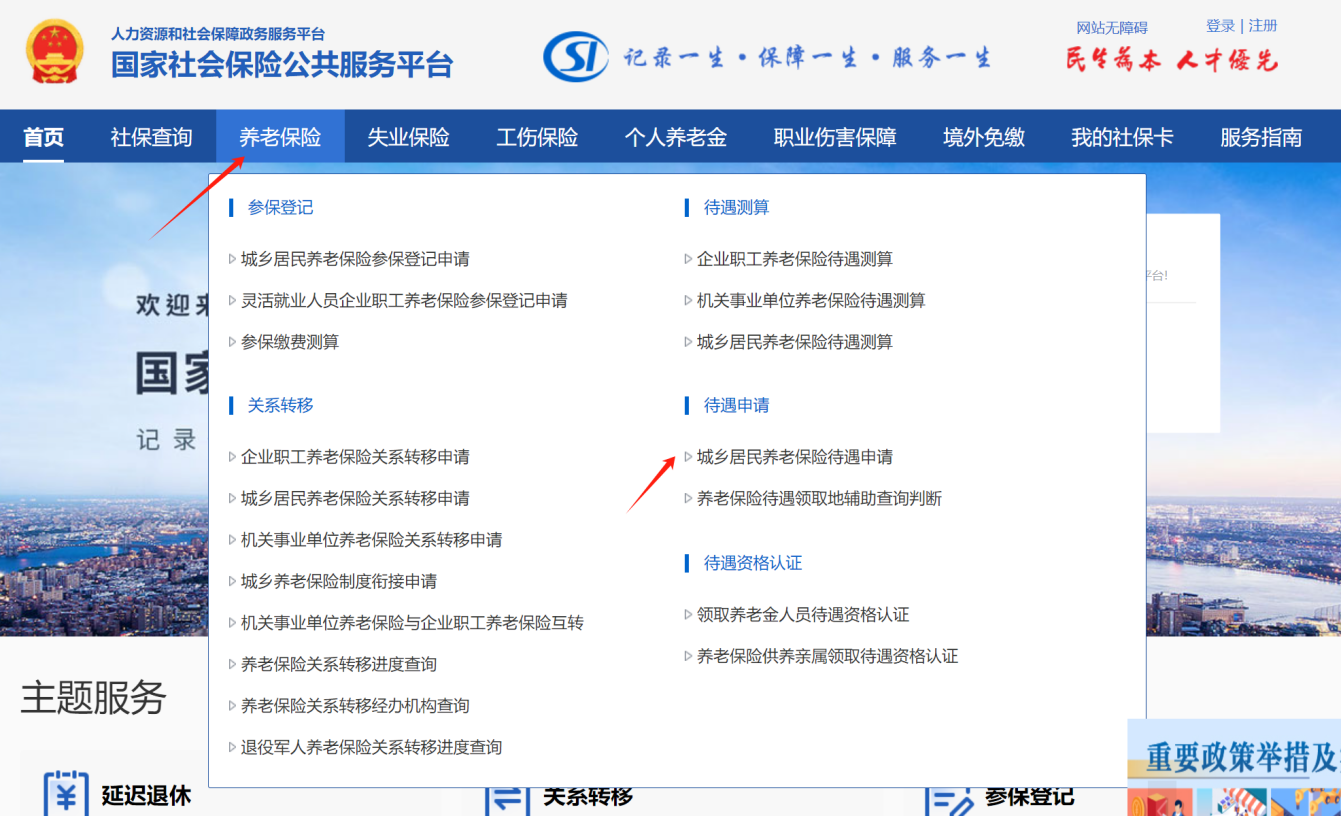
Task: Click the 登录 link
Action: coord(1221,25)
